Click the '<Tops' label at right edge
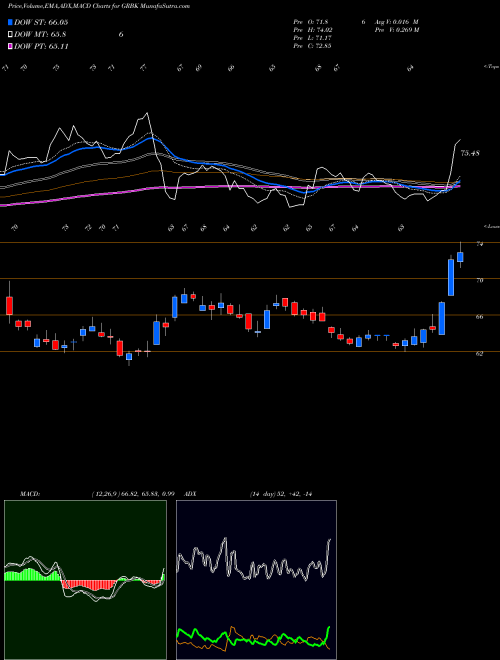Screen dimensions: 500x660 pos(492,67)
